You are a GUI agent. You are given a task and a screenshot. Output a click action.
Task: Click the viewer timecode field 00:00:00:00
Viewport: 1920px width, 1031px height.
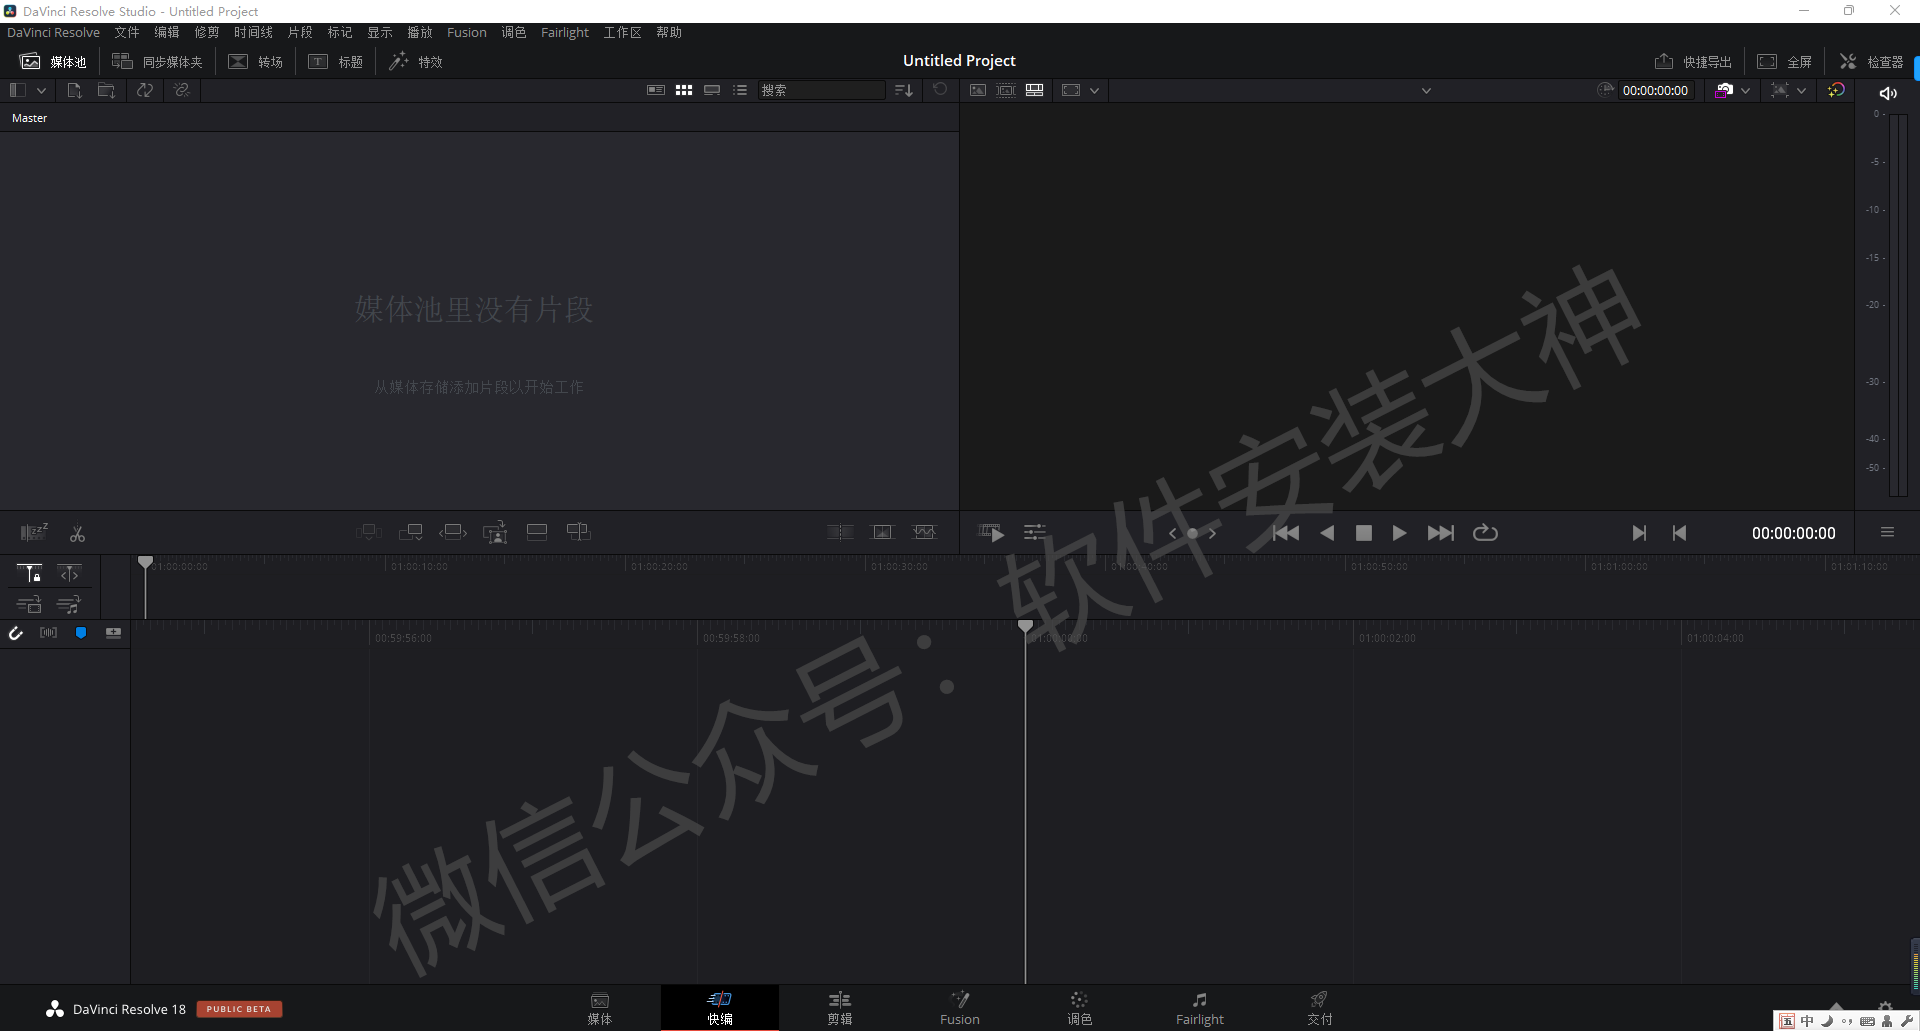(1655, 90)
